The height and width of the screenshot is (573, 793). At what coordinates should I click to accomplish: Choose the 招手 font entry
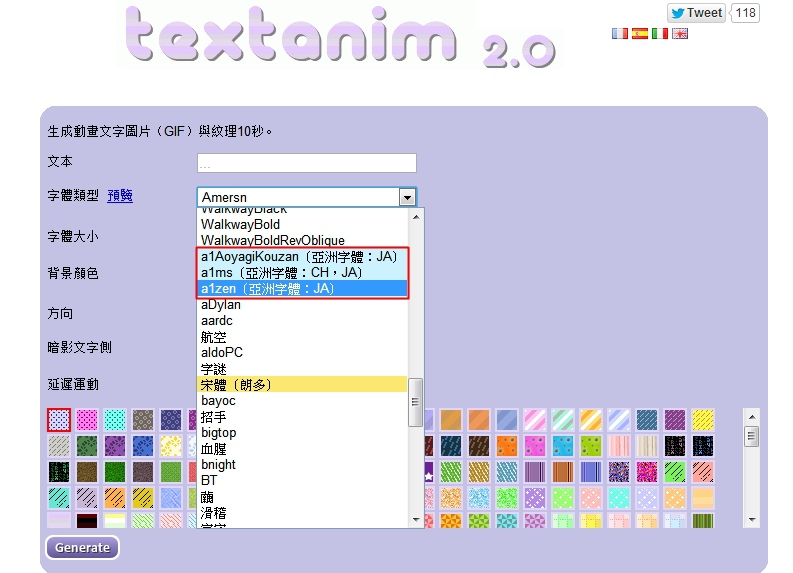[x=302, y=417]
